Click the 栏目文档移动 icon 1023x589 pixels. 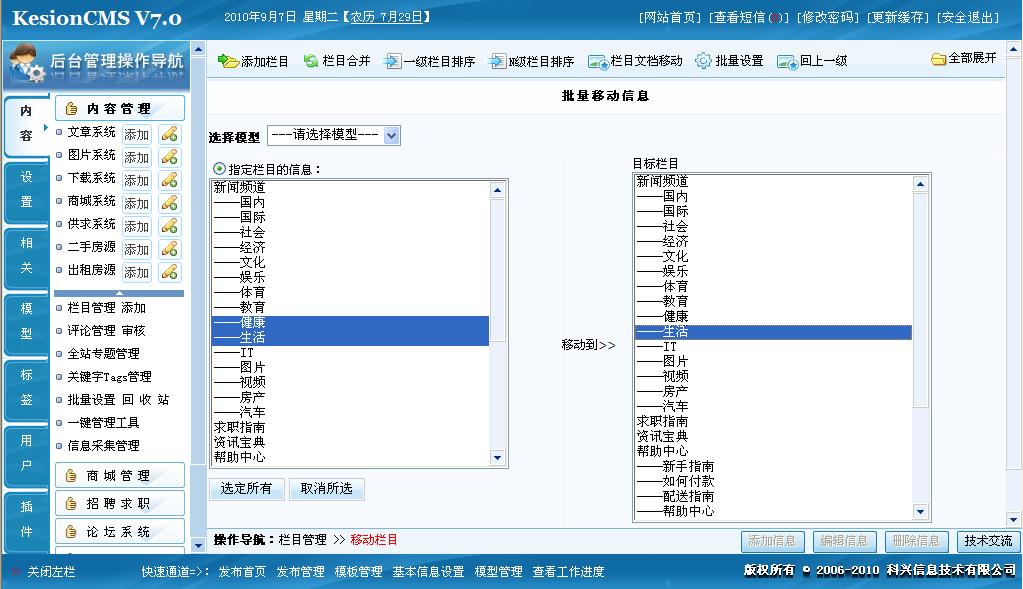click(x=598, y=62)
